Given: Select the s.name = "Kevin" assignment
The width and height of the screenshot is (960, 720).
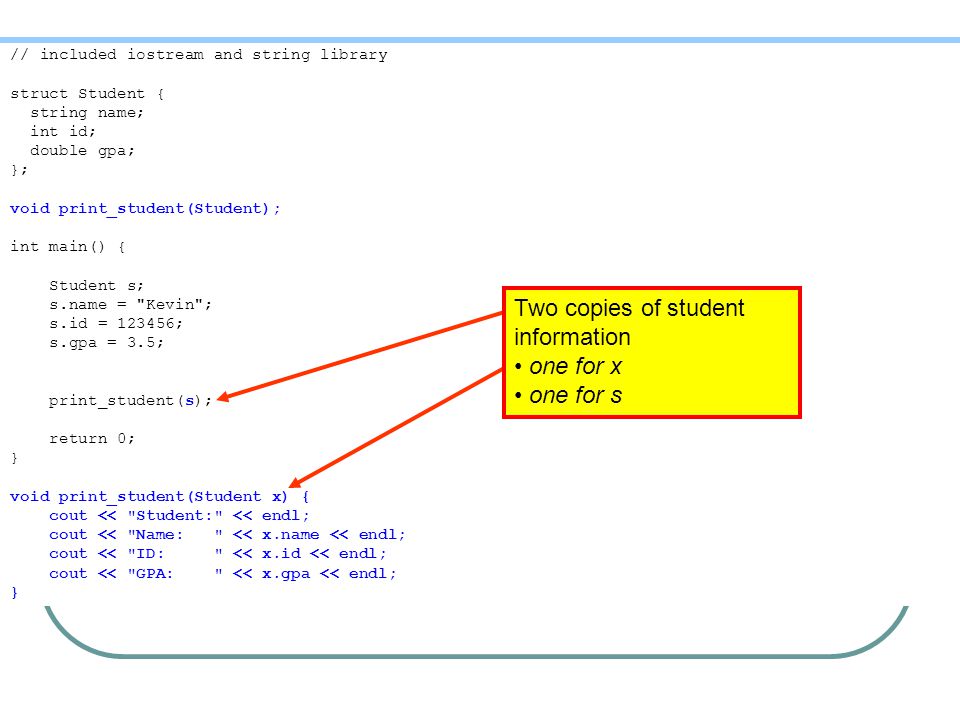Looking at the screenshot, I should tap(130, 304).
